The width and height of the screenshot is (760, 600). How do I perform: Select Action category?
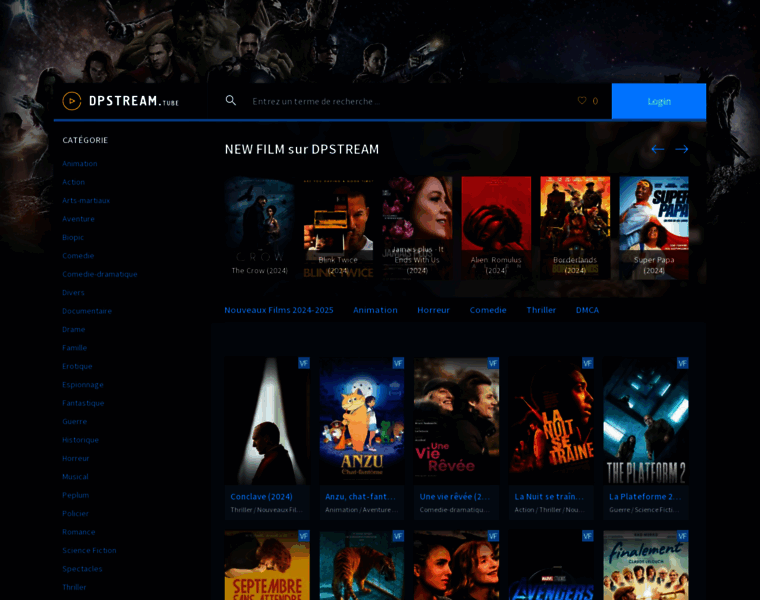tap(73, 182)
